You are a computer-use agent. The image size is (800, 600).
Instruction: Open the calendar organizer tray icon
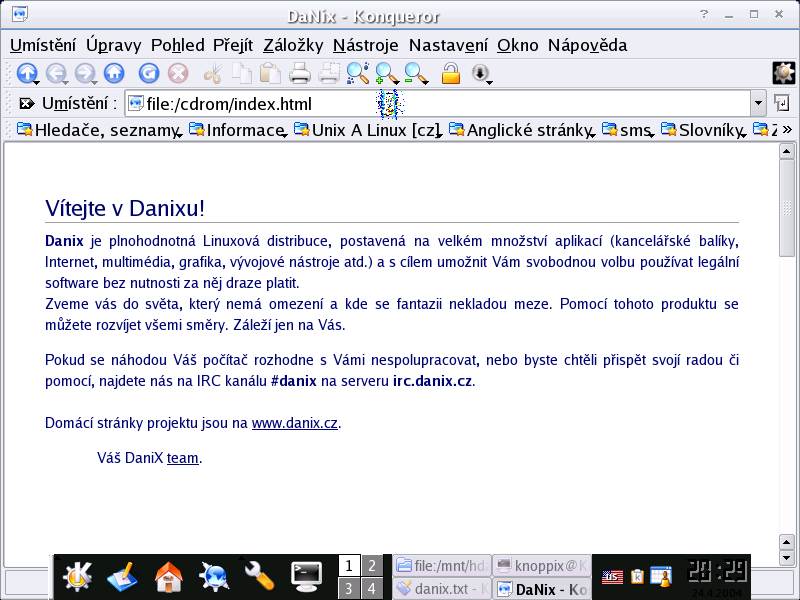click(661, 576)
